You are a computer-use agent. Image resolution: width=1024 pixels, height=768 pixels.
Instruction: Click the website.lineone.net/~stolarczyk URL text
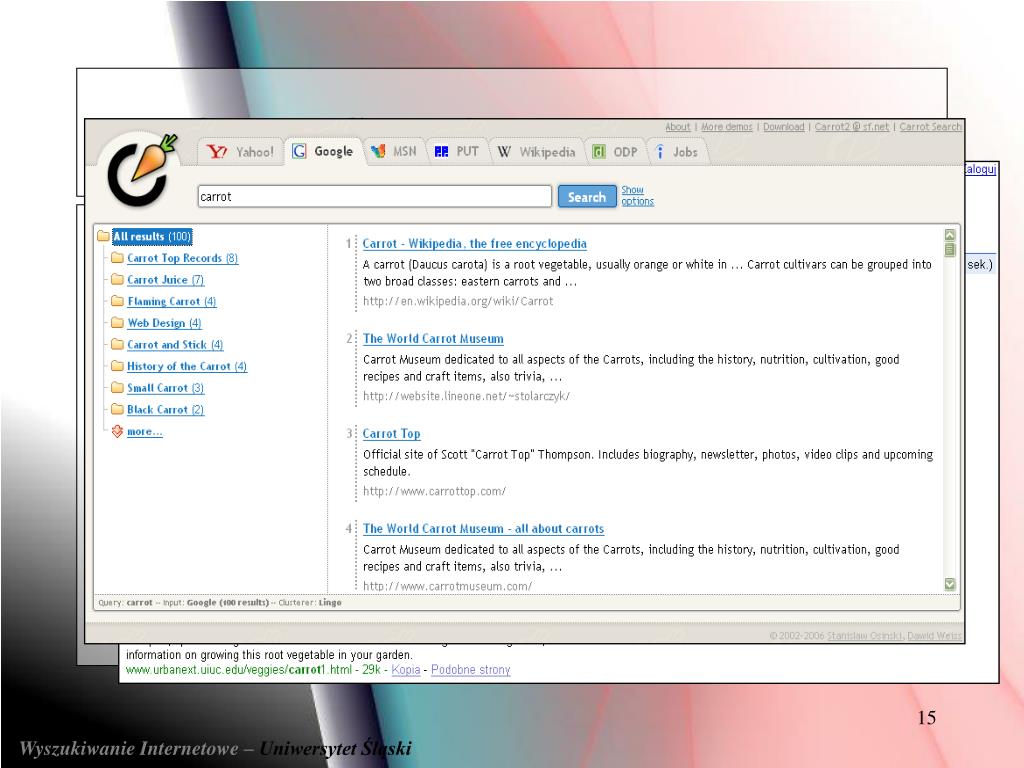466,396
